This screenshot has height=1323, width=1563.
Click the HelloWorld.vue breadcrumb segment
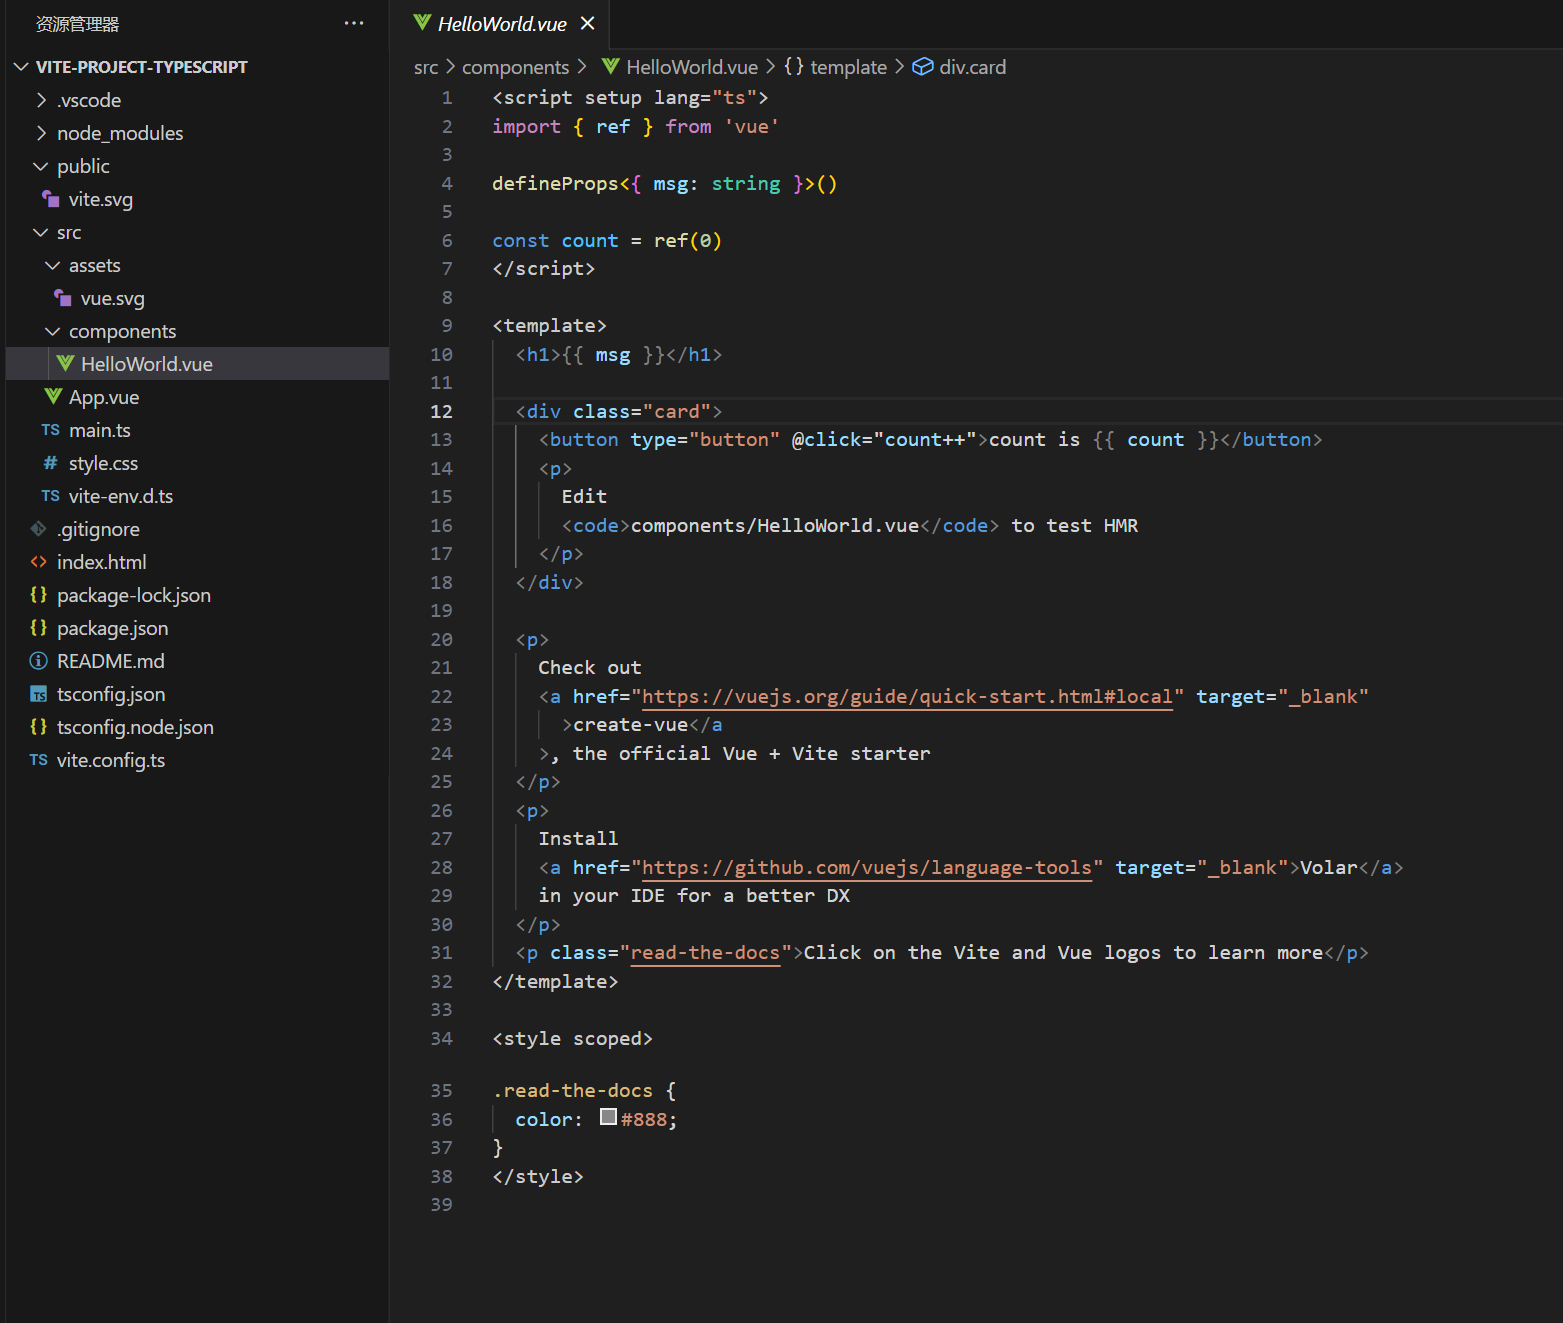[692, 67]
